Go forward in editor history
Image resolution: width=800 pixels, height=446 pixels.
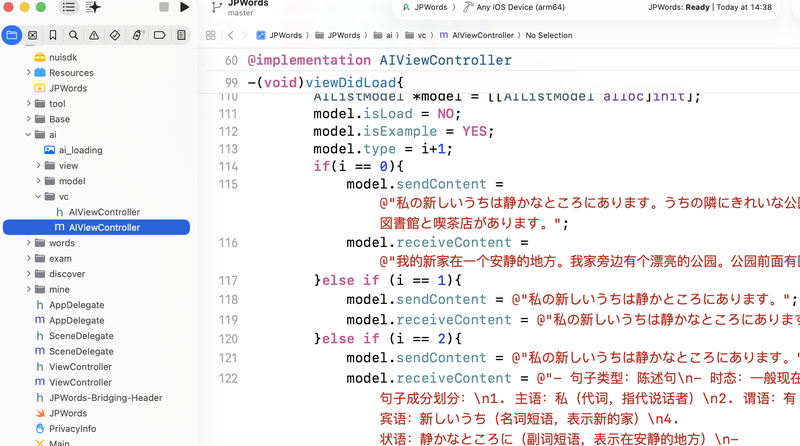tap(244, 35)
